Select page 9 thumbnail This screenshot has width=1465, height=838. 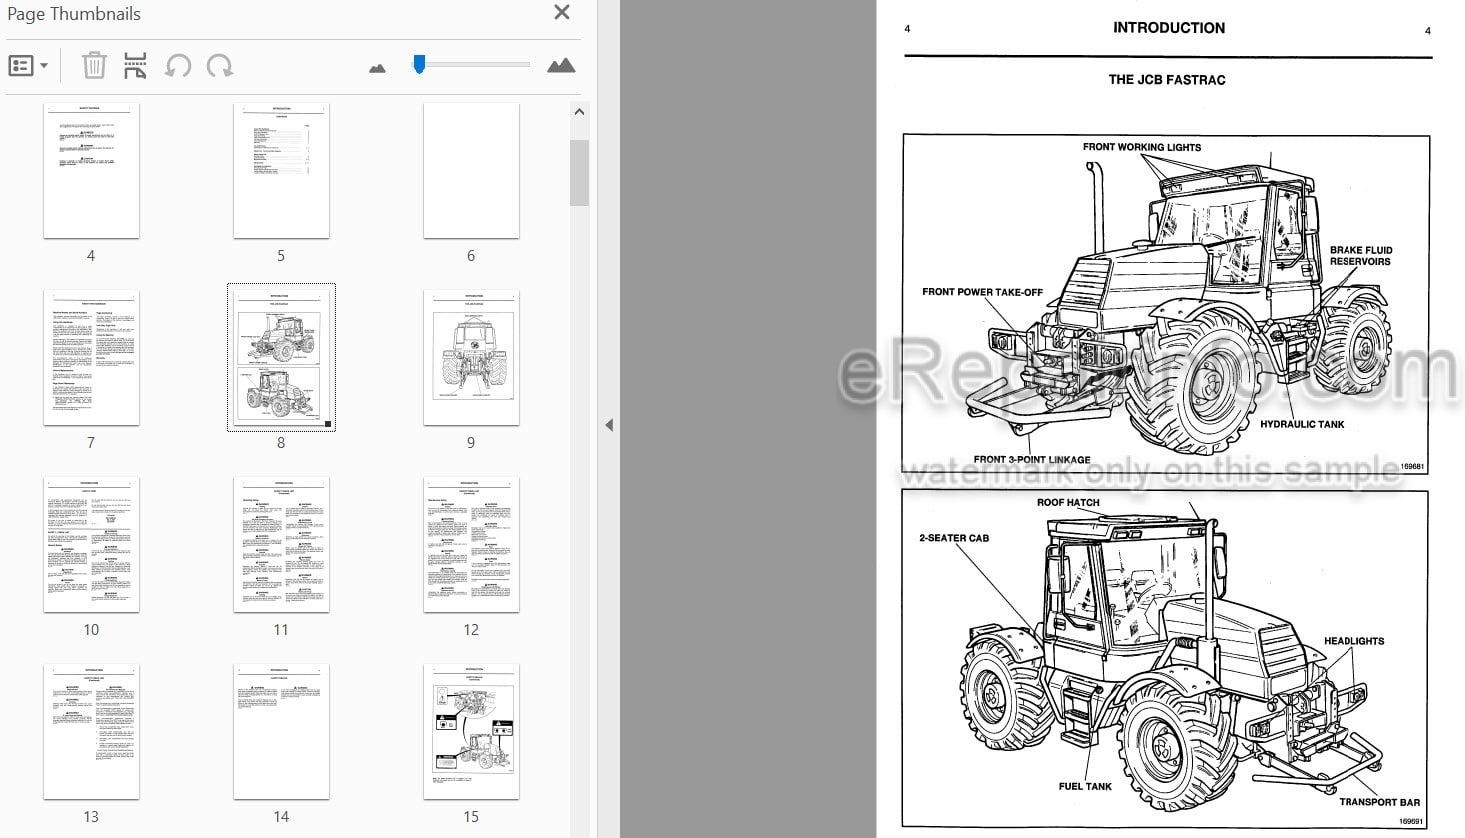tap(471, 358)
